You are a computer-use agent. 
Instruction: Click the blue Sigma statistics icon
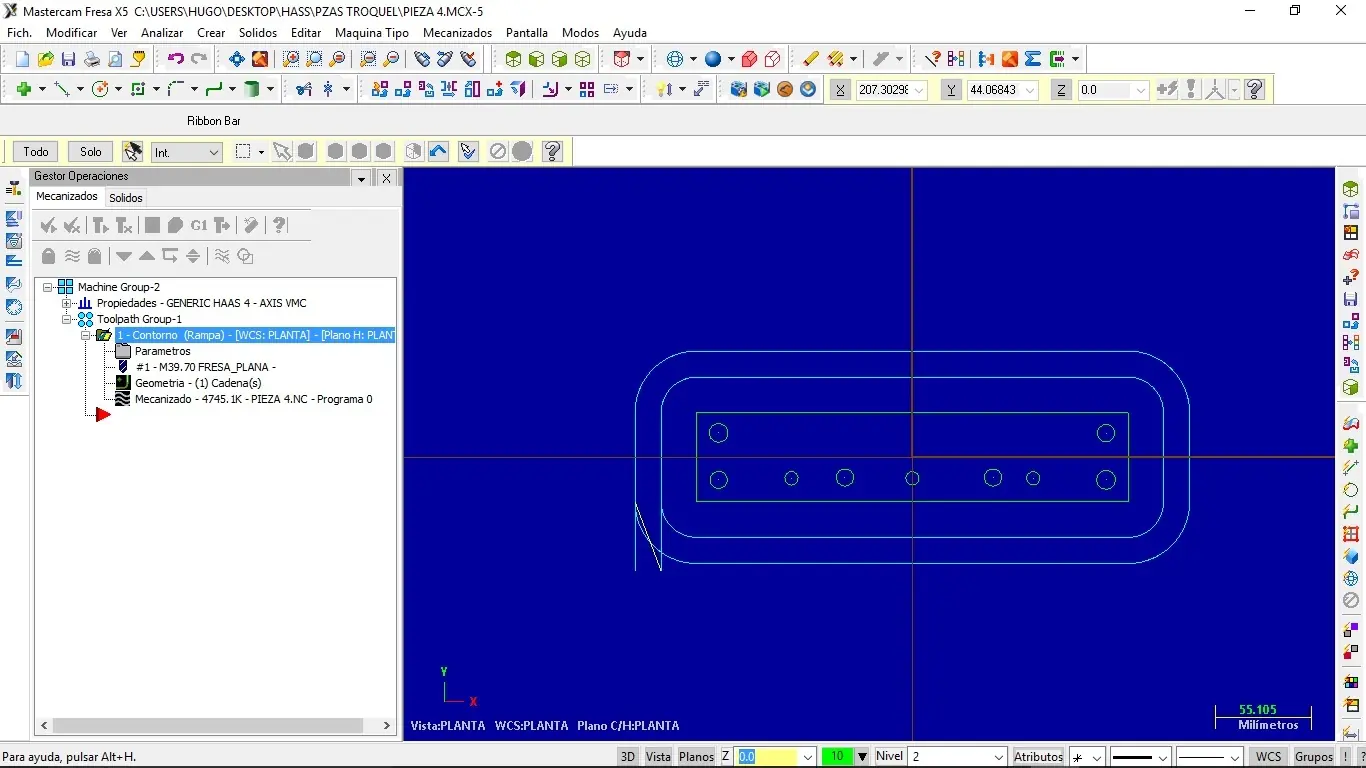pyautogui.click(x=1033, y=60)
